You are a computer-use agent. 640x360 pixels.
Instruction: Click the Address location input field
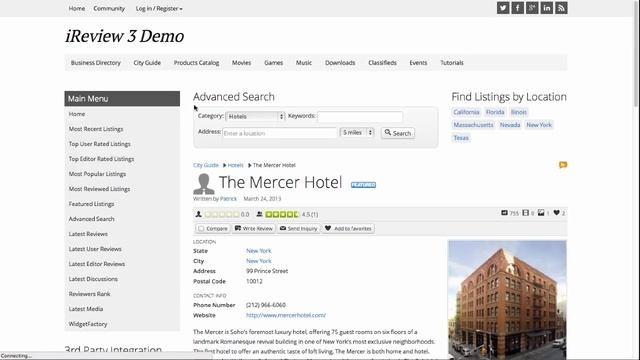point(280,133)
